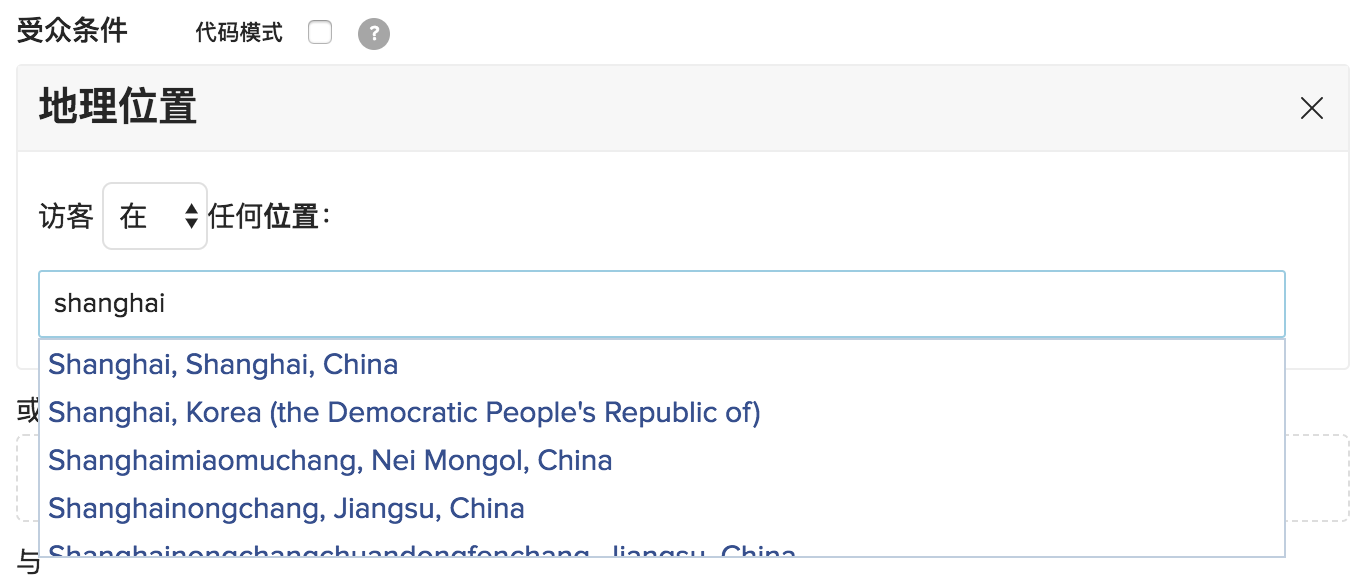This screenshot has height=588, width=1364.
Task: Click the up-down arrows beside 在
Action: pyautogui.click(x=192, y=216)
